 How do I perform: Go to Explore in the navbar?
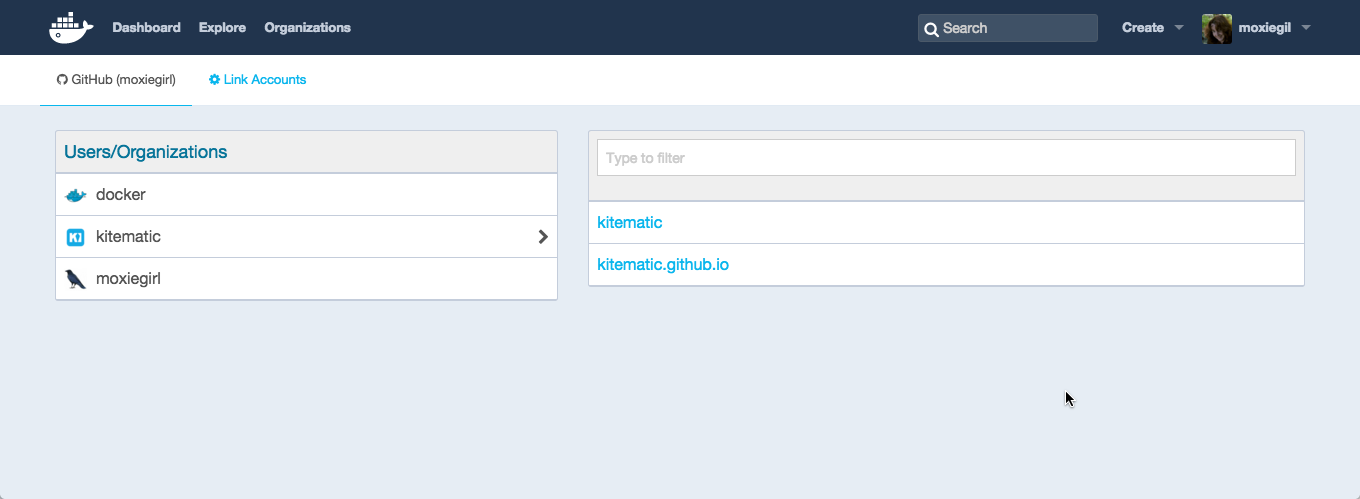(222, 28)
